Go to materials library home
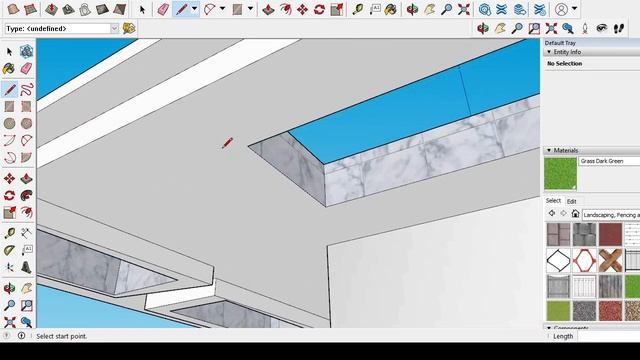Image resolution: width=640 pixels, height=360 pixels. (x=575, y=213)
